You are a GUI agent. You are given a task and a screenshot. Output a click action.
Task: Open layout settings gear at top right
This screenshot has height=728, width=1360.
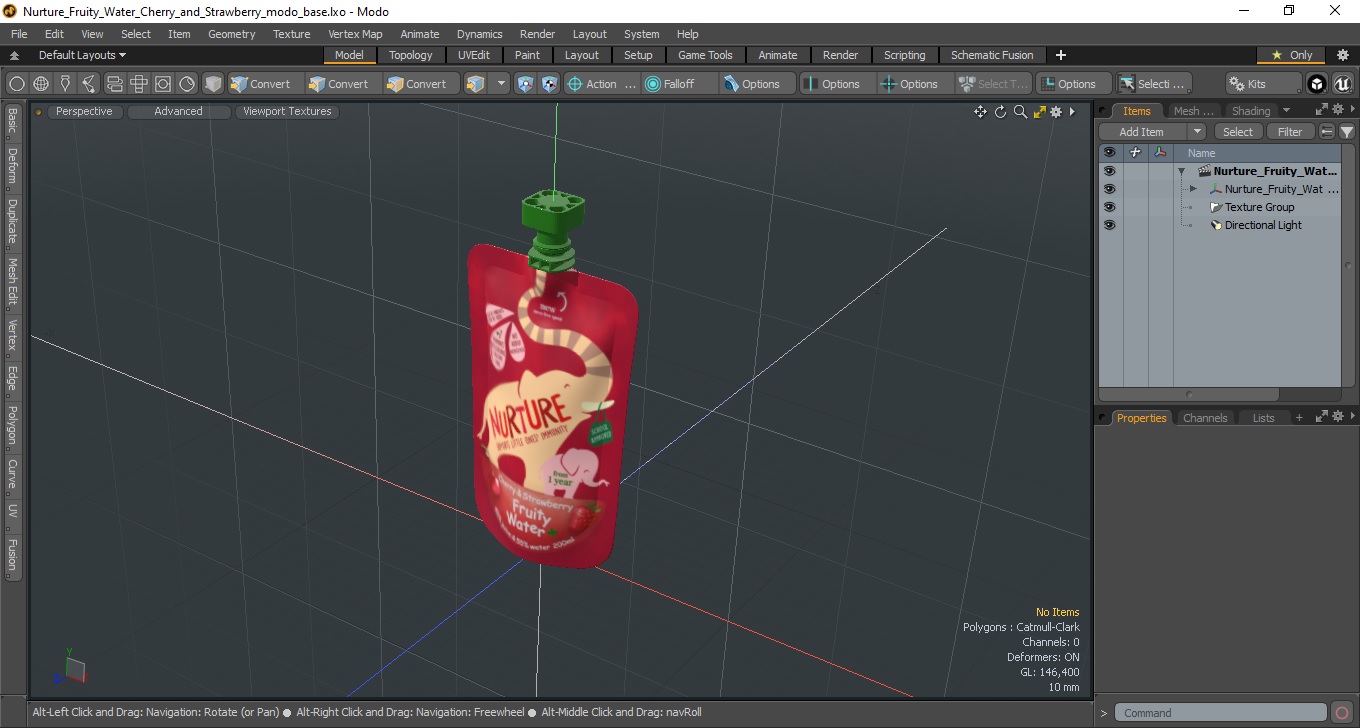point(1343,55)
